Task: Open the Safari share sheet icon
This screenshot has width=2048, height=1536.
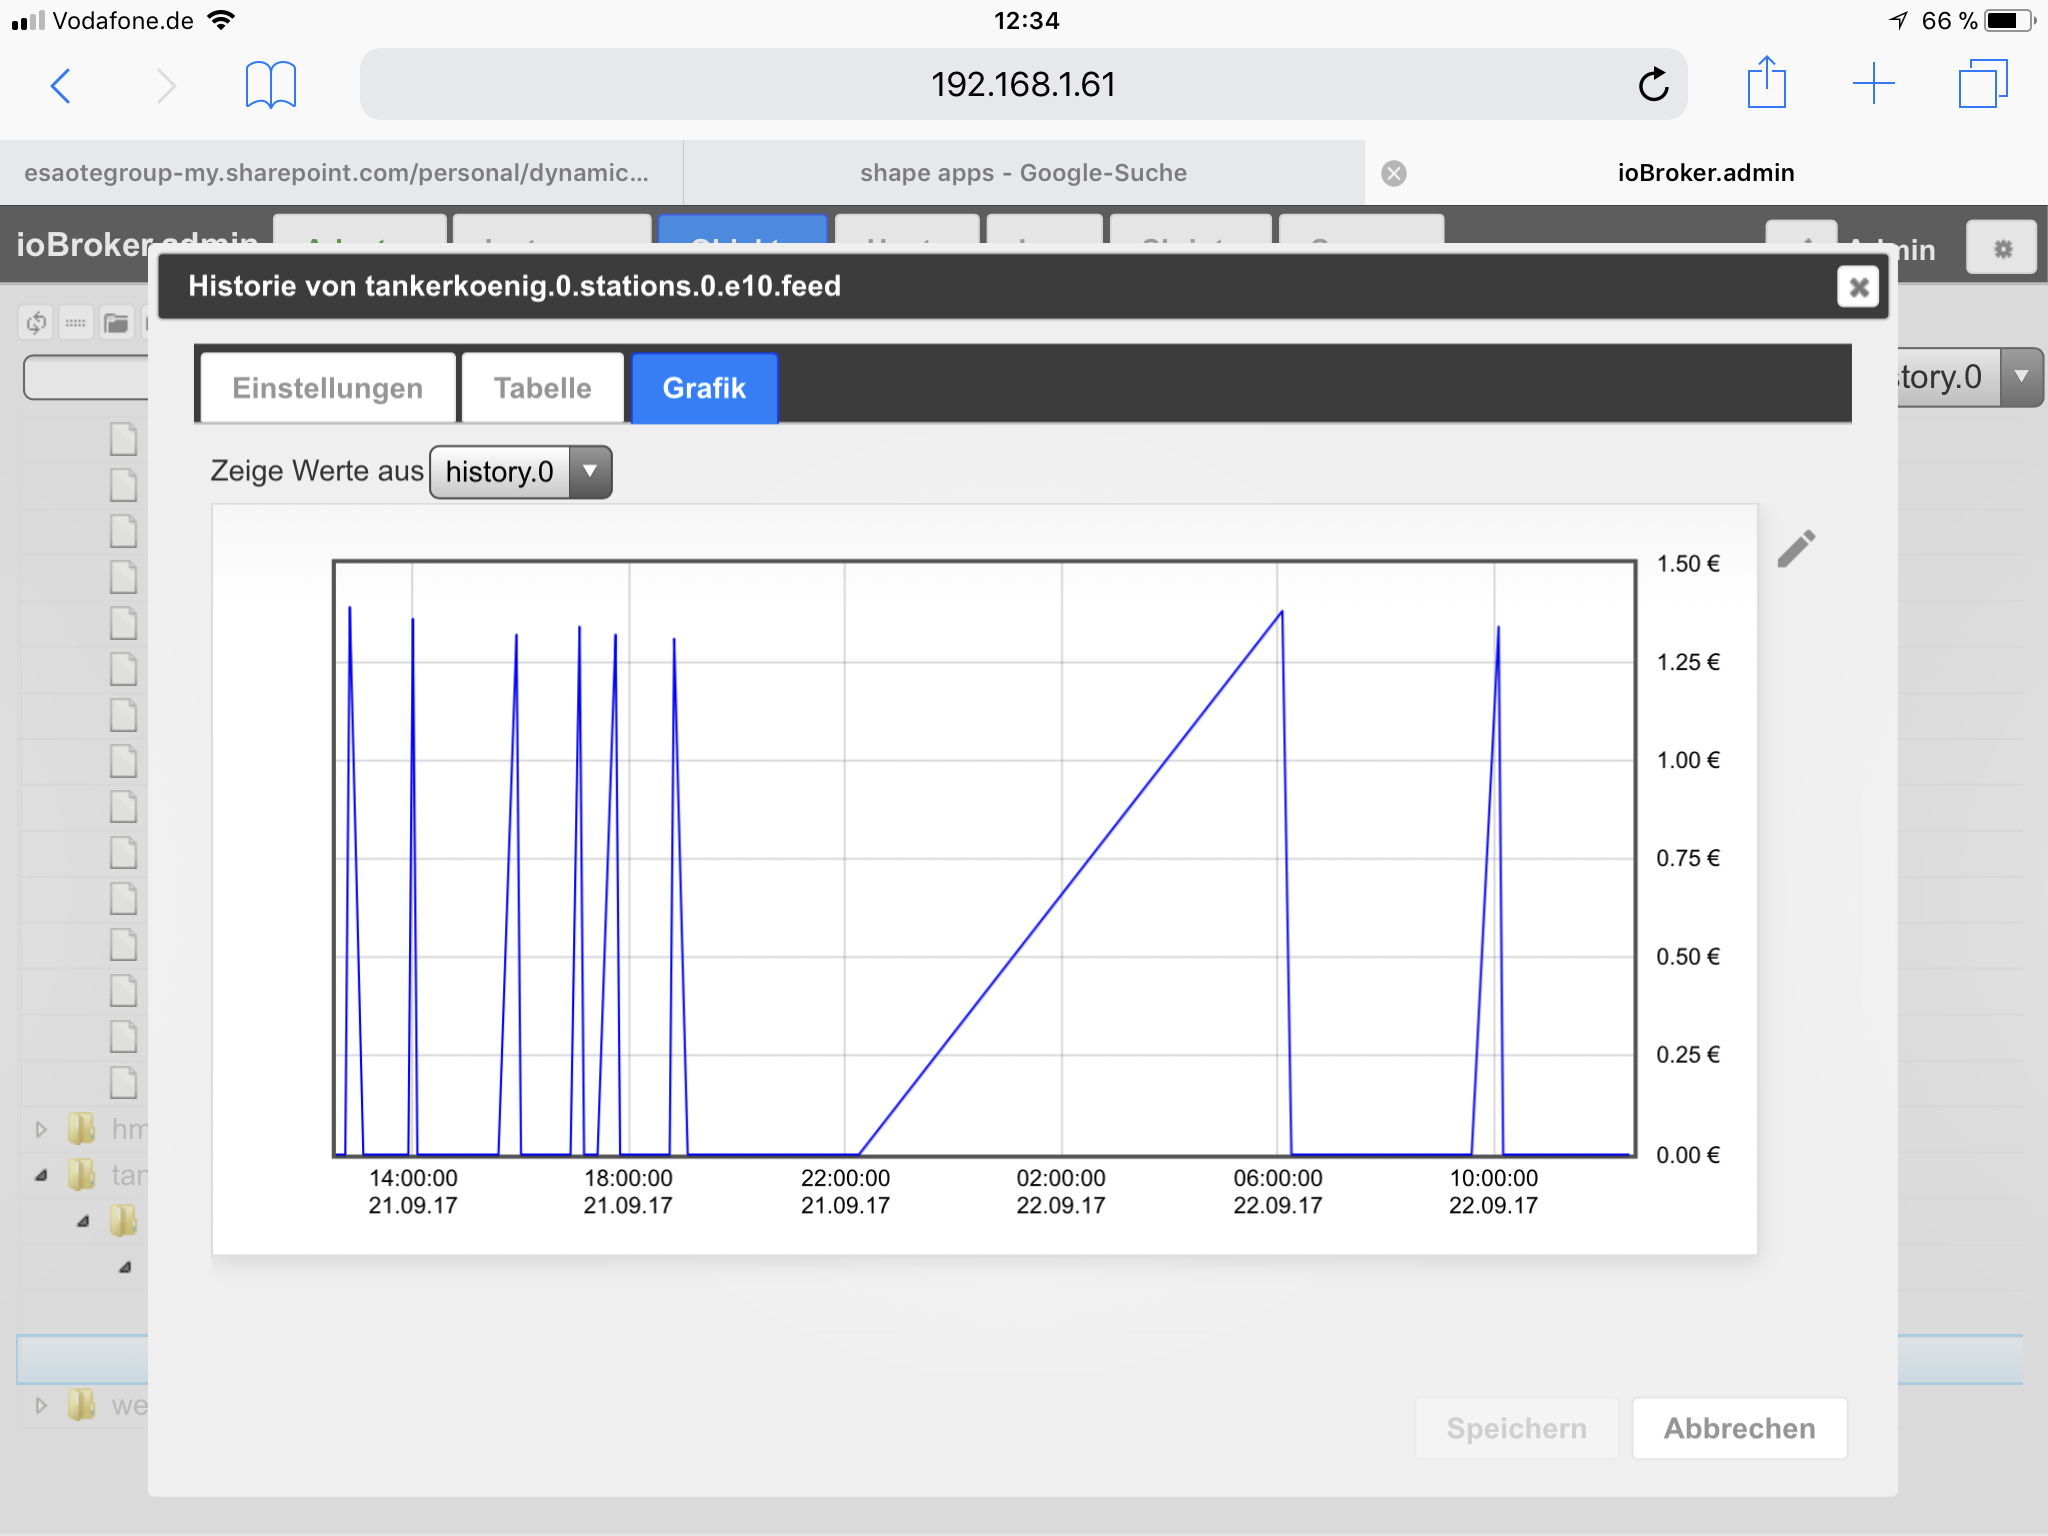Action: tap(1766, 84)
